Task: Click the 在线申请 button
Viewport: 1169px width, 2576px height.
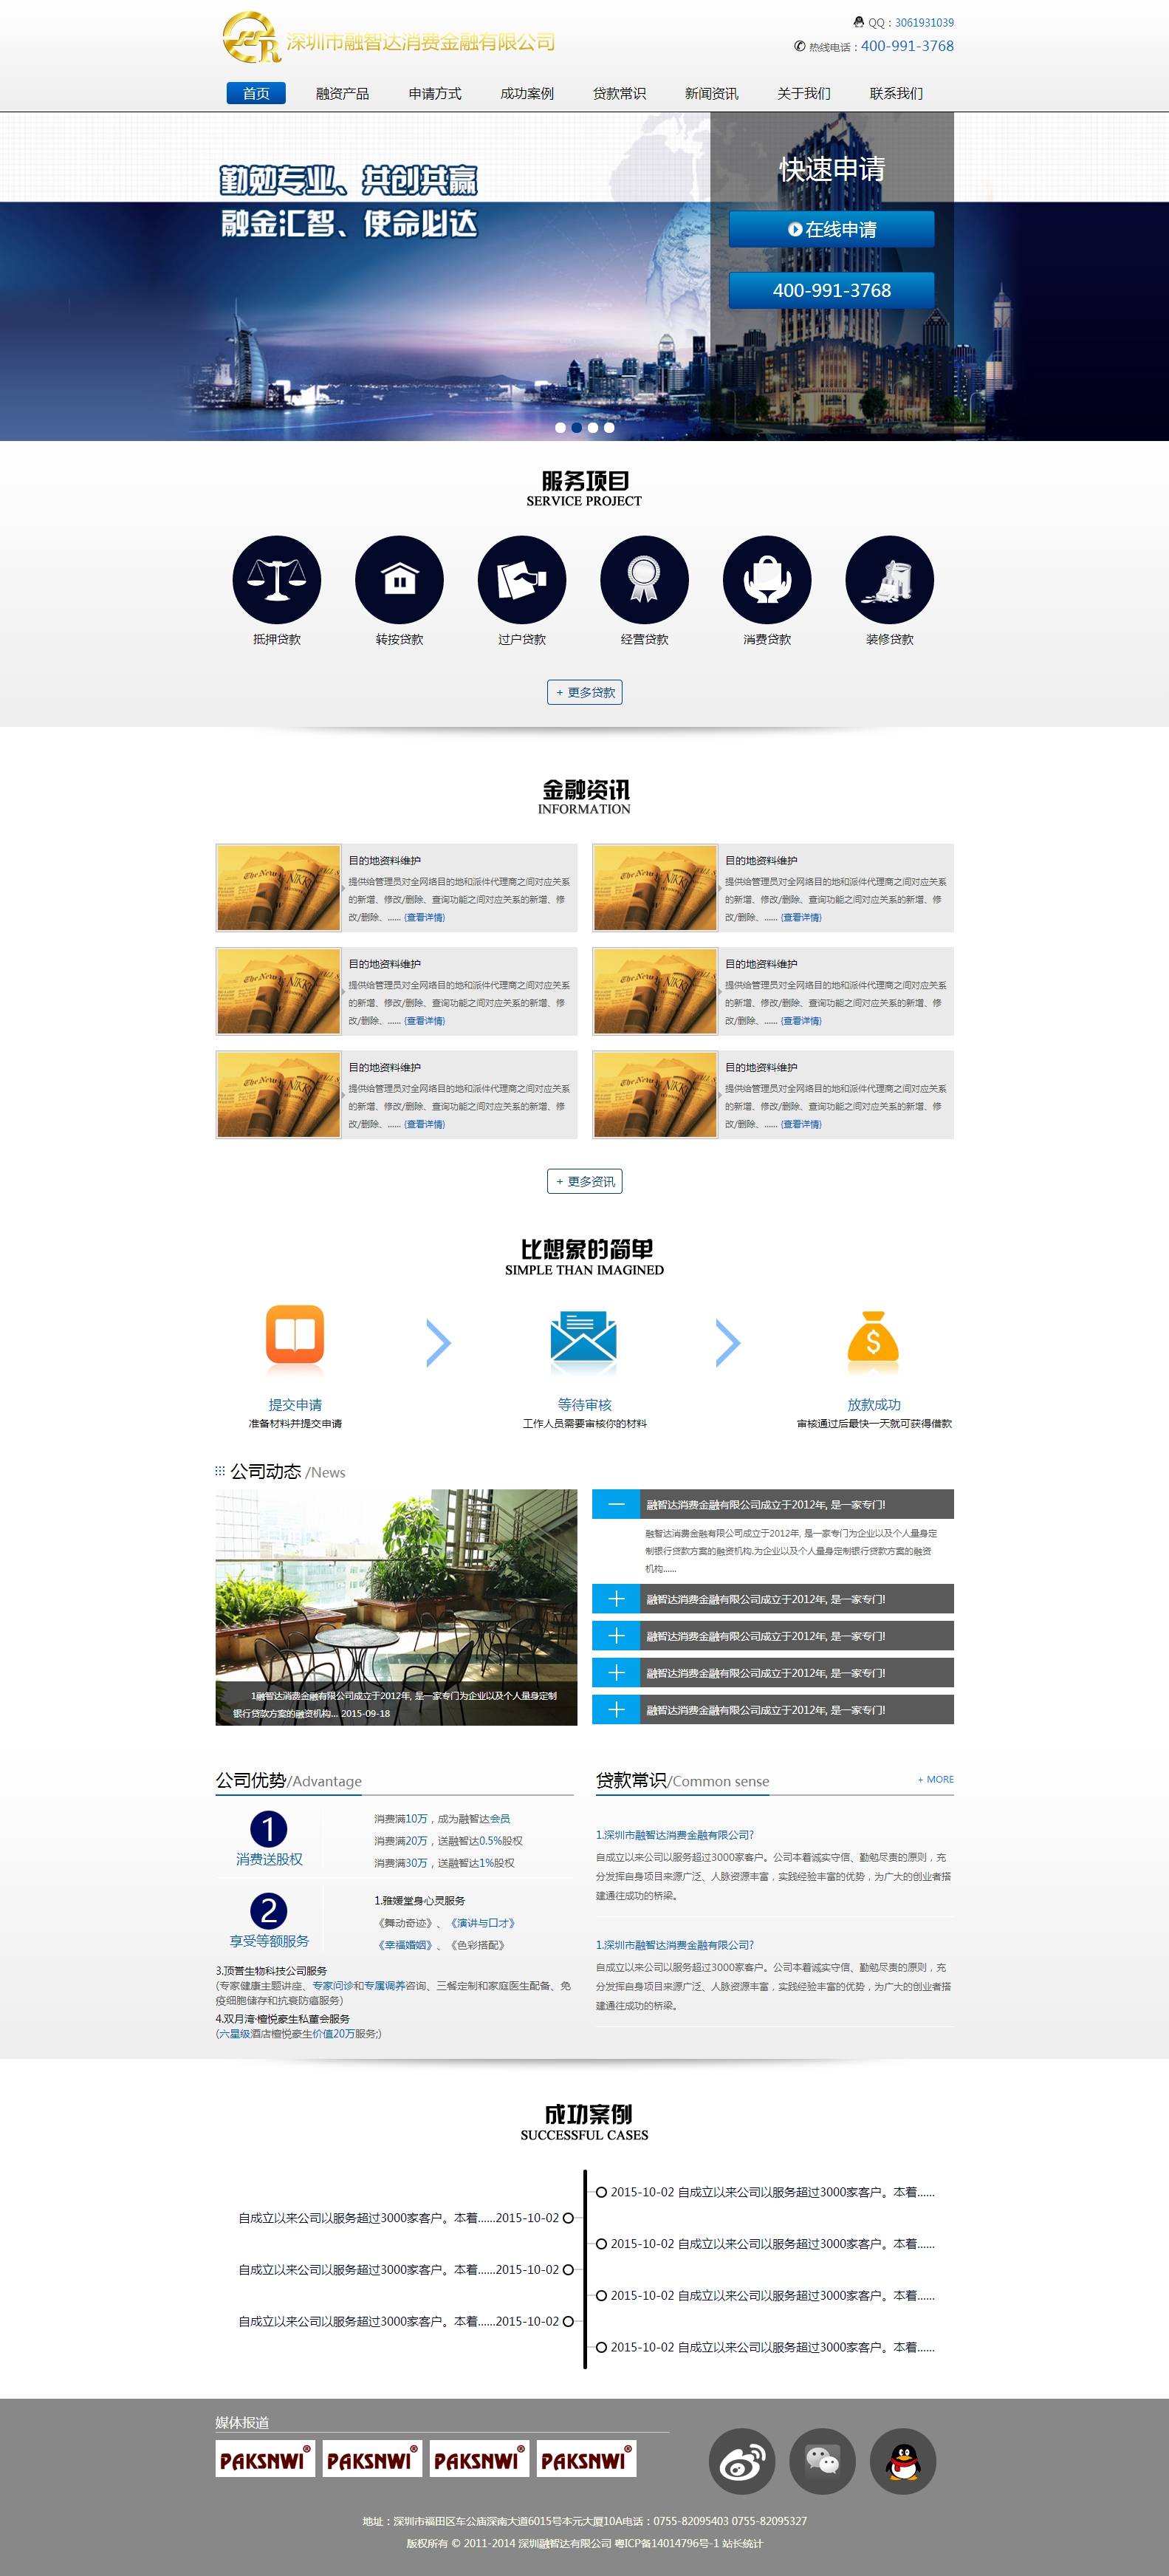Action: click(831, 229)
